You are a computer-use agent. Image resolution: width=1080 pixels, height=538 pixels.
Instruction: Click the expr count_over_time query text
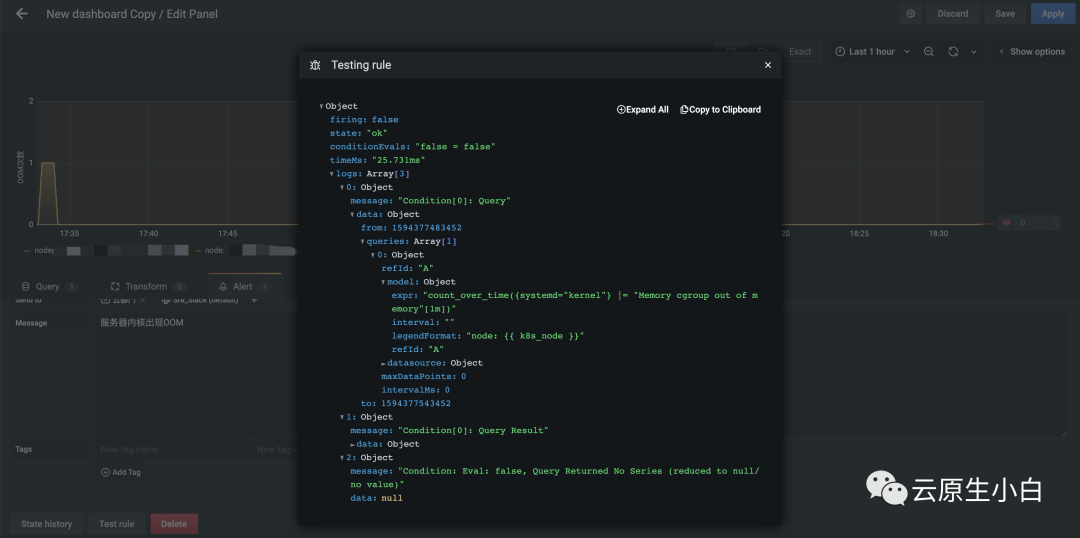[x=574, y=302]
